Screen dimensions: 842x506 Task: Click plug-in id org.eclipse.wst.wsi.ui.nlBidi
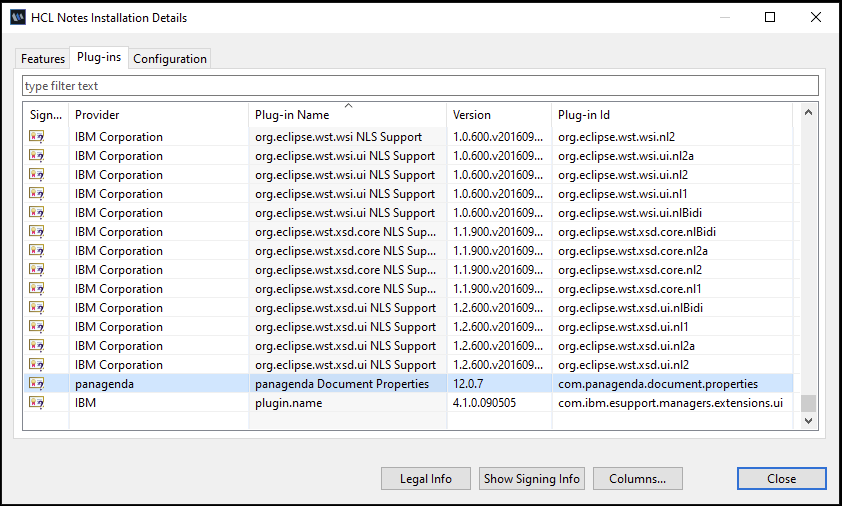[630, 213]
